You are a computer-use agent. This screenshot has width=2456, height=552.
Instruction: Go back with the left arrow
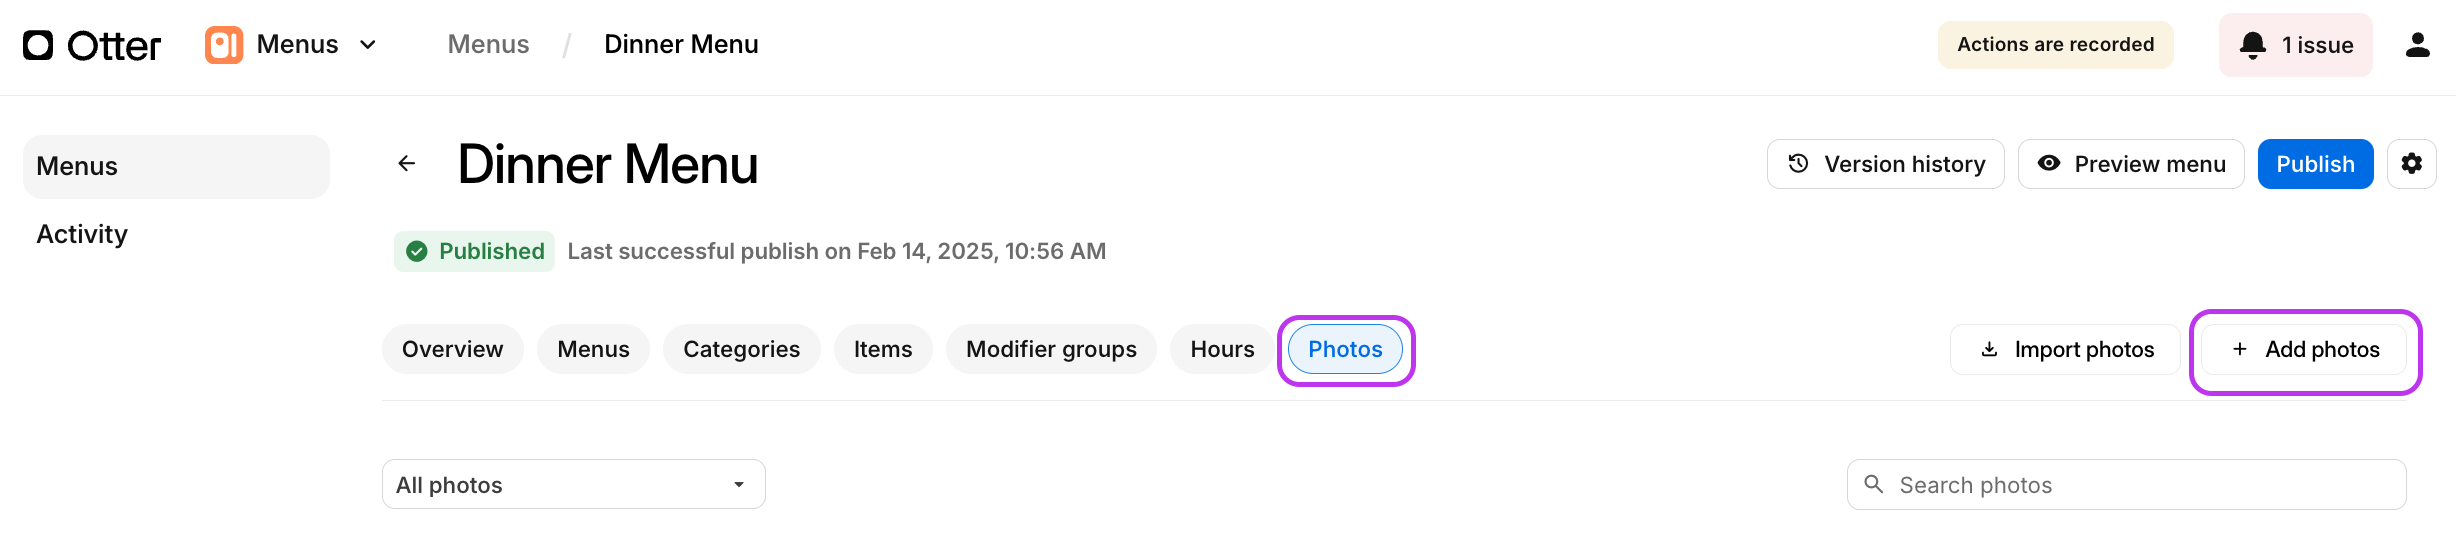click(x=406, y=163)
